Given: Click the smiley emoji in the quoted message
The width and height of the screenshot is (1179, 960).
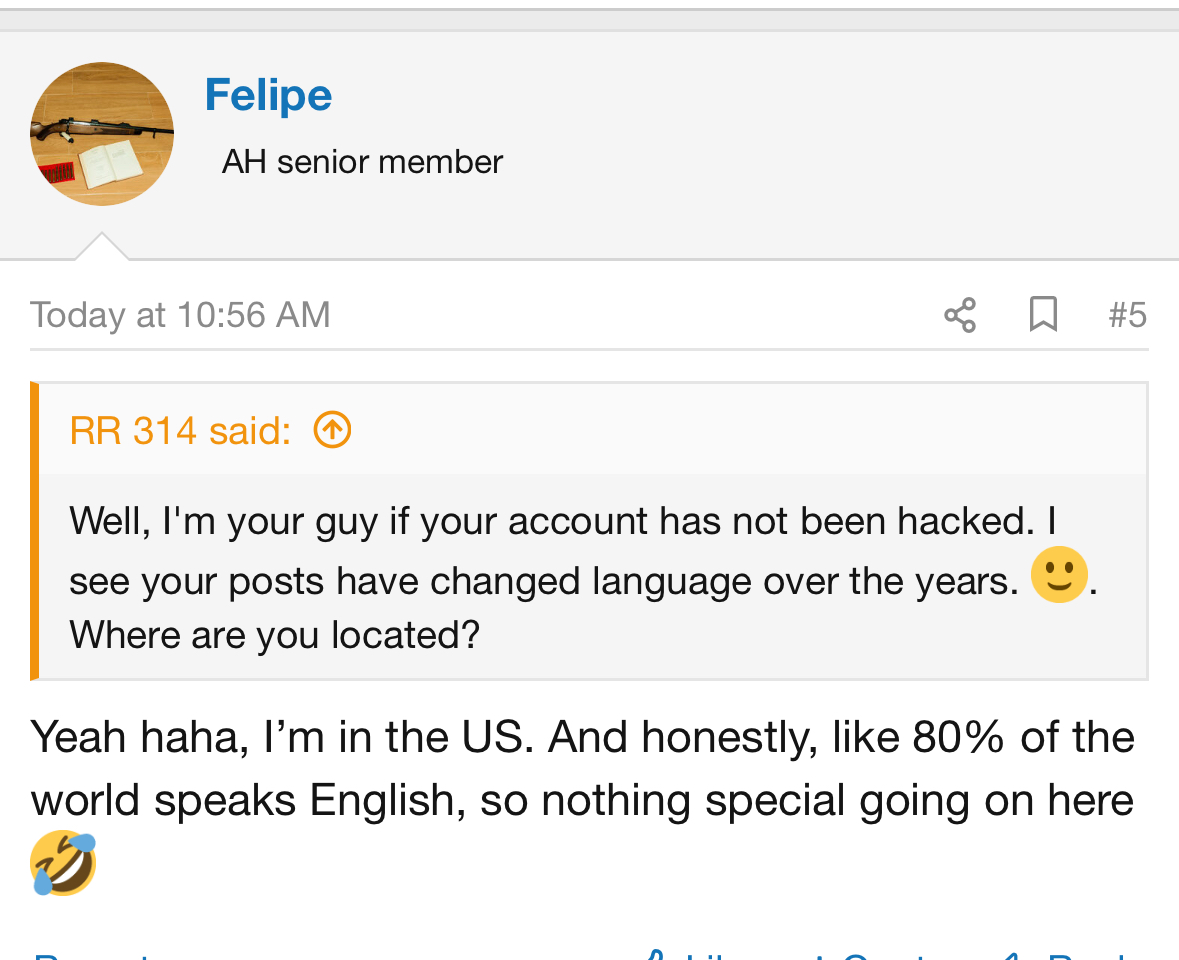Looking at the screenshot, I should pyautogui.click(x=1058, y=575).
